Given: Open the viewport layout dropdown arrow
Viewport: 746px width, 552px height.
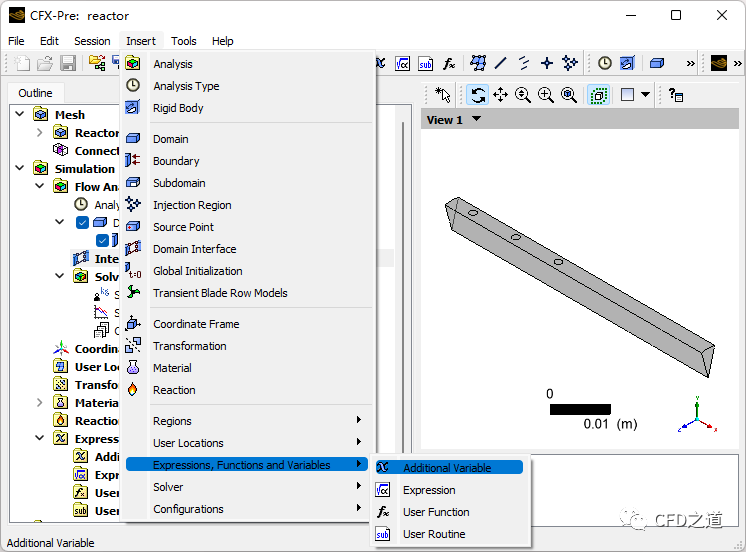Looking at the screenshot, I should [x=645, y=95].
